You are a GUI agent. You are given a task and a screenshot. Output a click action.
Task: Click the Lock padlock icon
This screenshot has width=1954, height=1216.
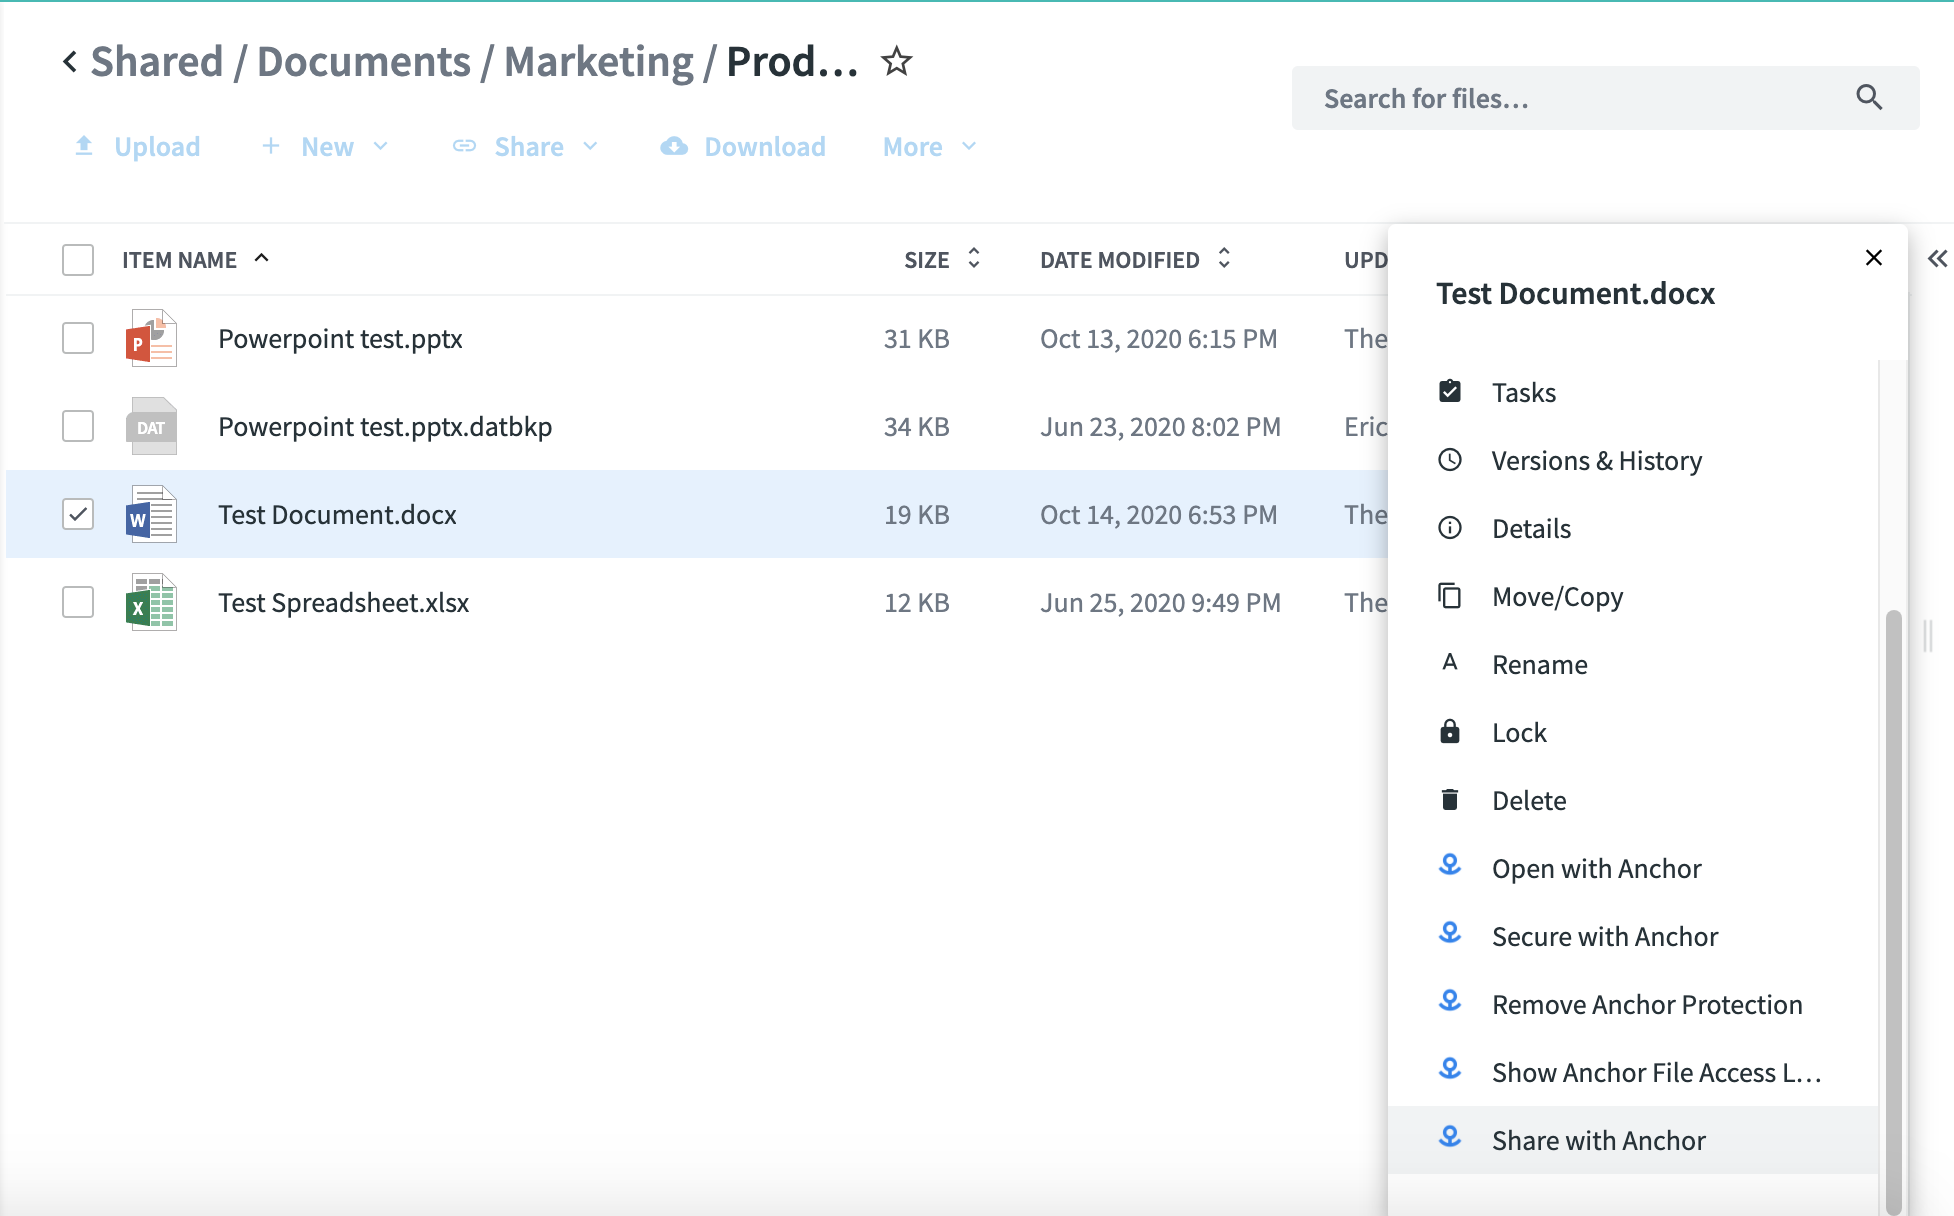tap(1449, 732)
